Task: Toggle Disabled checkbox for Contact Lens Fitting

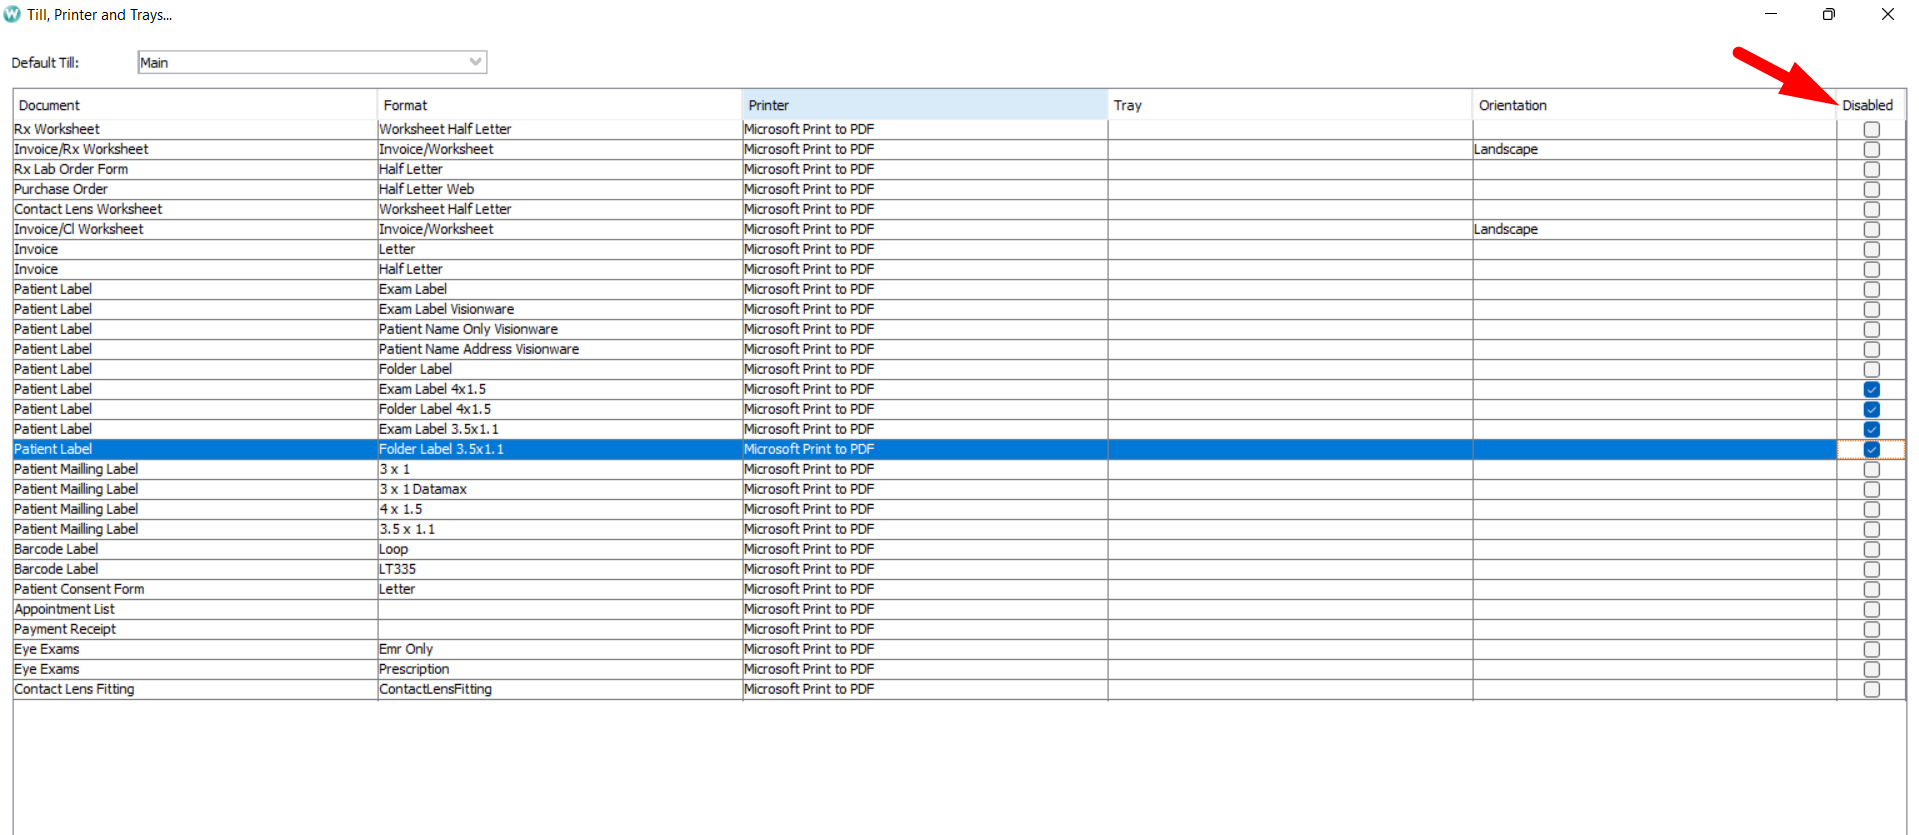Action: coord(1872,690)
